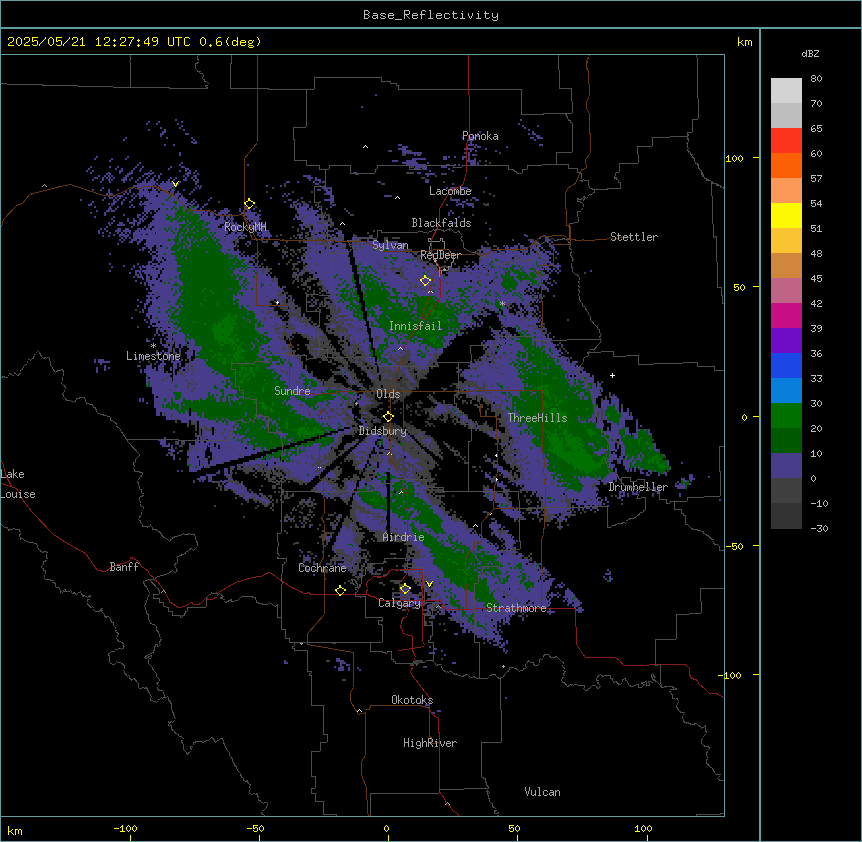Click the white plus marker north of Drumheller
This screenshot has width=862, height=842.
coord(612,375)
